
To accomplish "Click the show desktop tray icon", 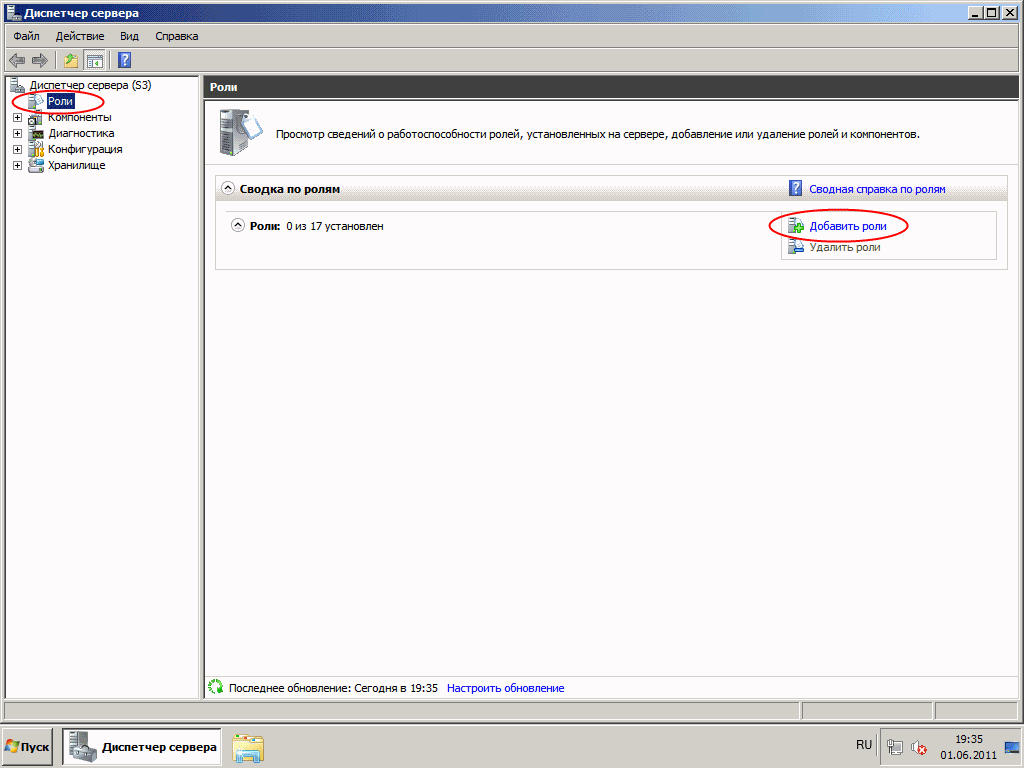I will (x=1012, y=747).
